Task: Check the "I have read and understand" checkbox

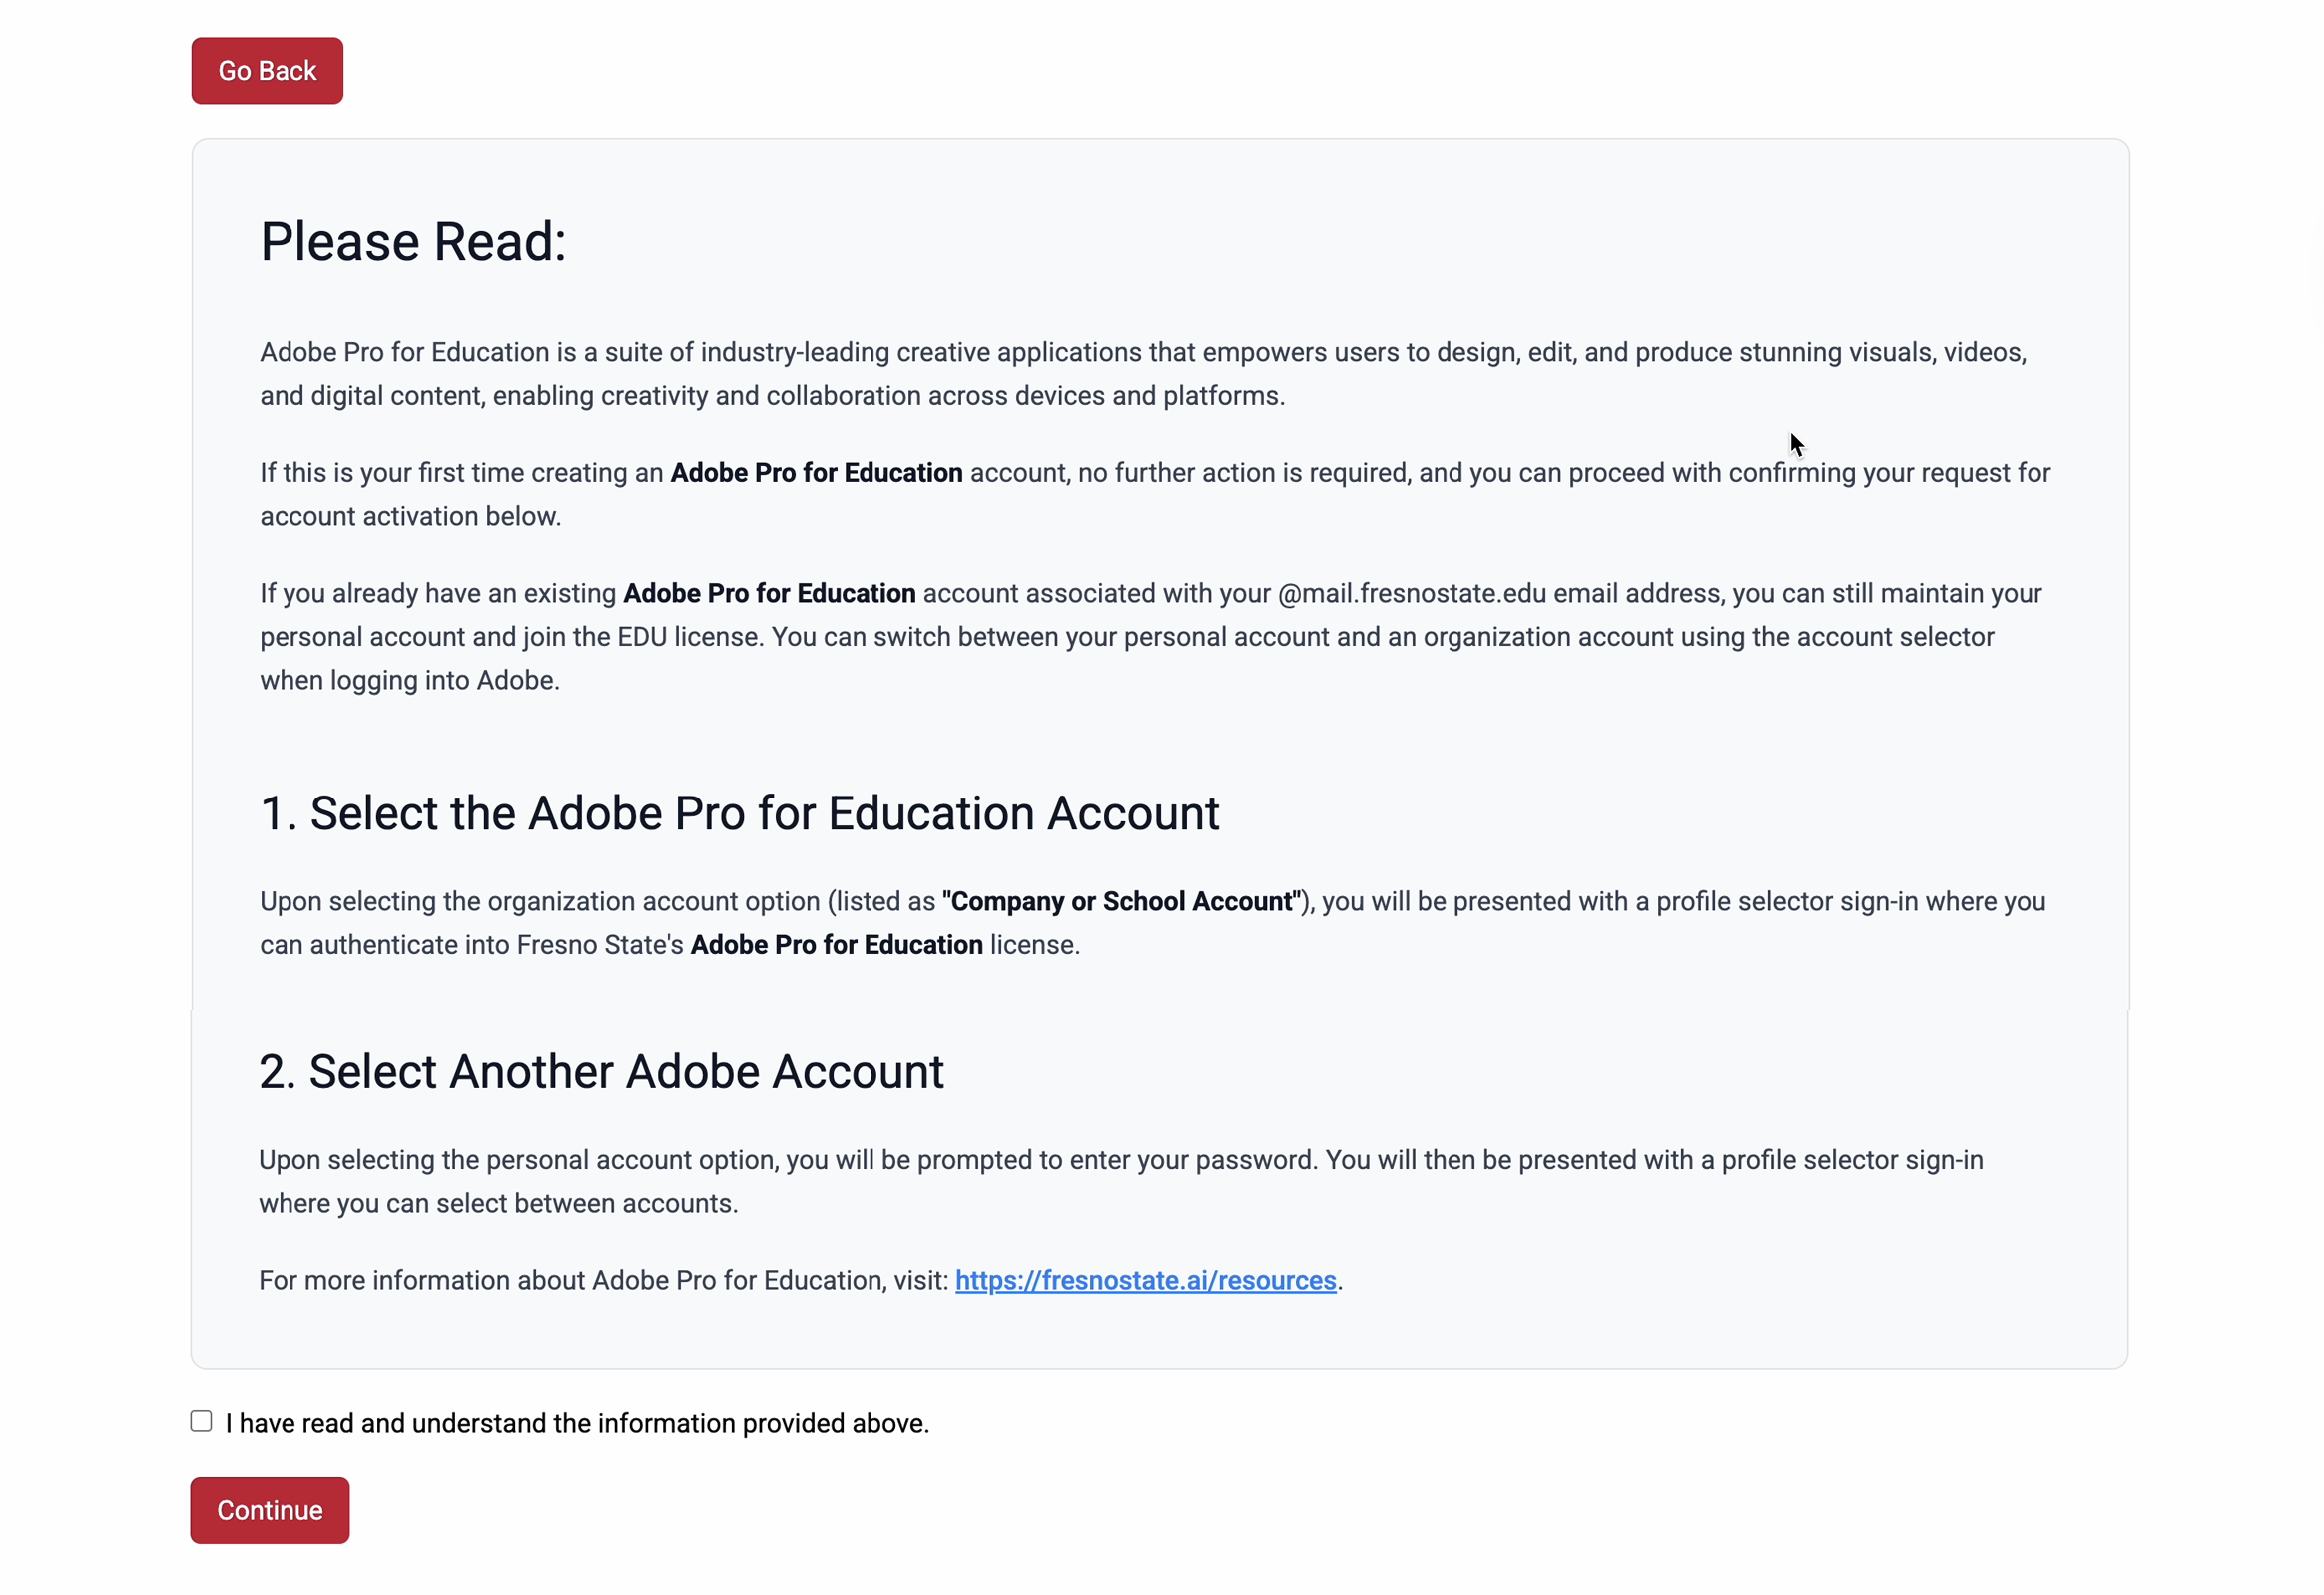Action: (201, 1421)
